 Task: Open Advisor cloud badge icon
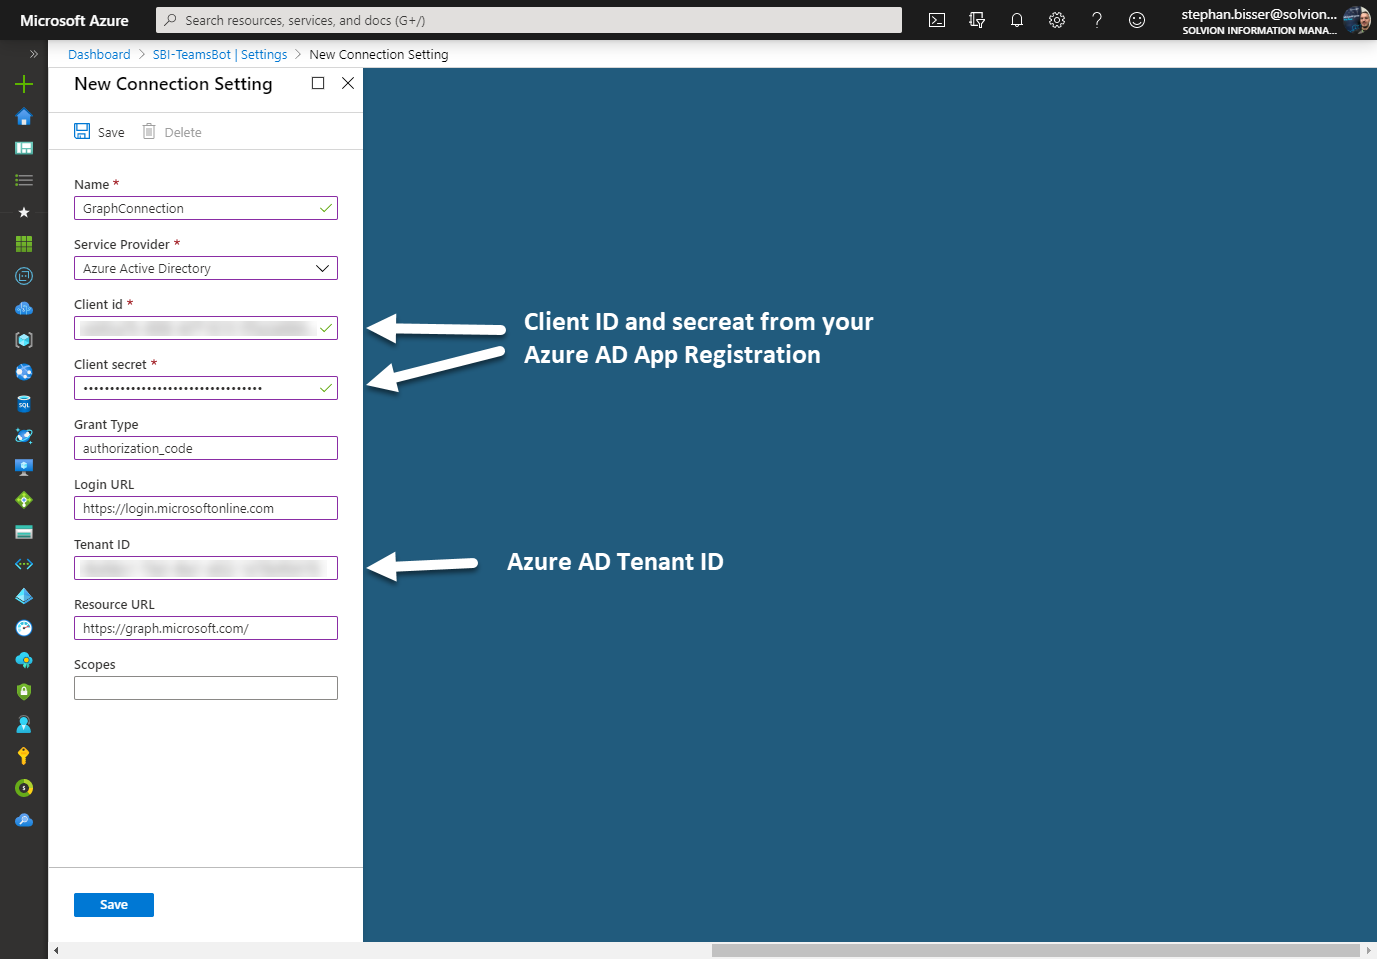[24, 660]
